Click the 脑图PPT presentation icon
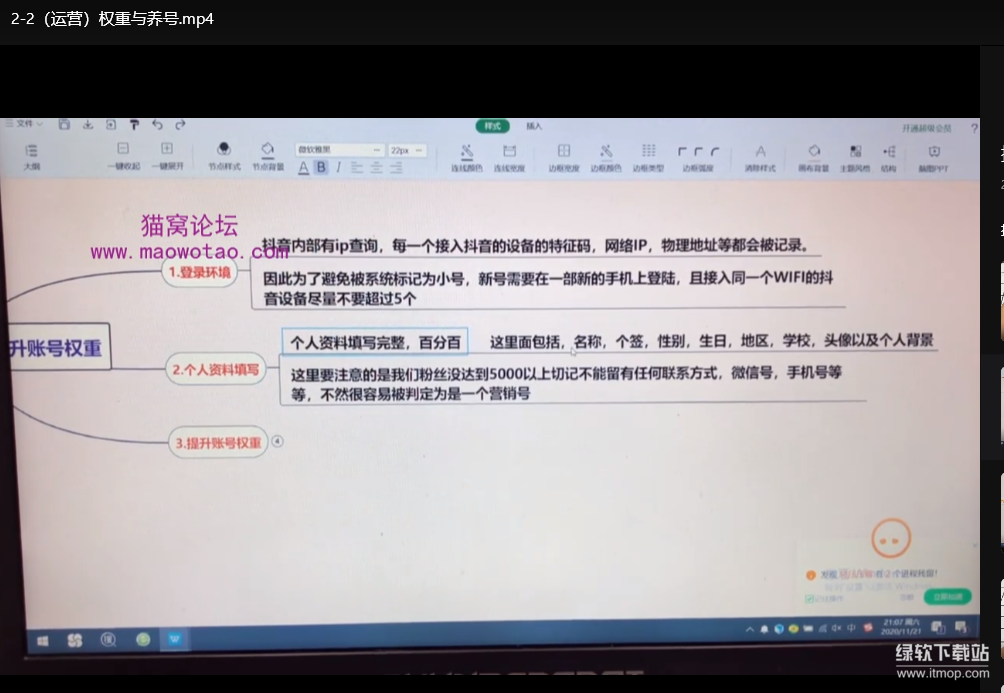Screen dimensions: 1004x693 [x=933, y=156]
